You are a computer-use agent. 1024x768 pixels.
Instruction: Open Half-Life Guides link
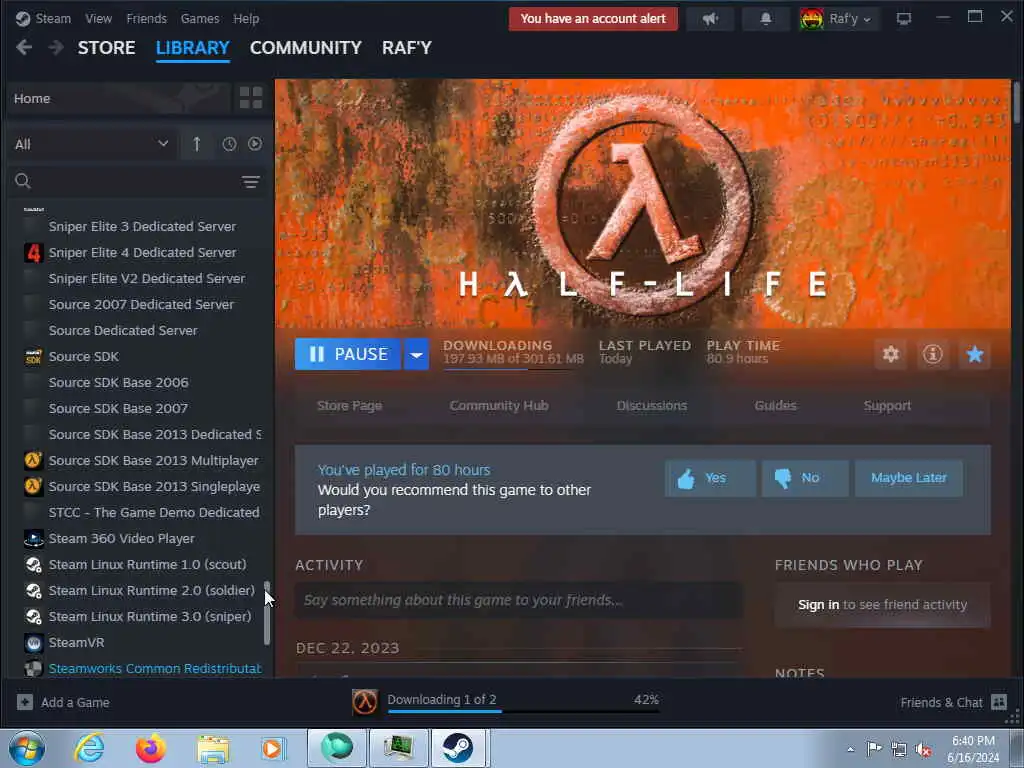pyautogui.click(x=775, y=406)
